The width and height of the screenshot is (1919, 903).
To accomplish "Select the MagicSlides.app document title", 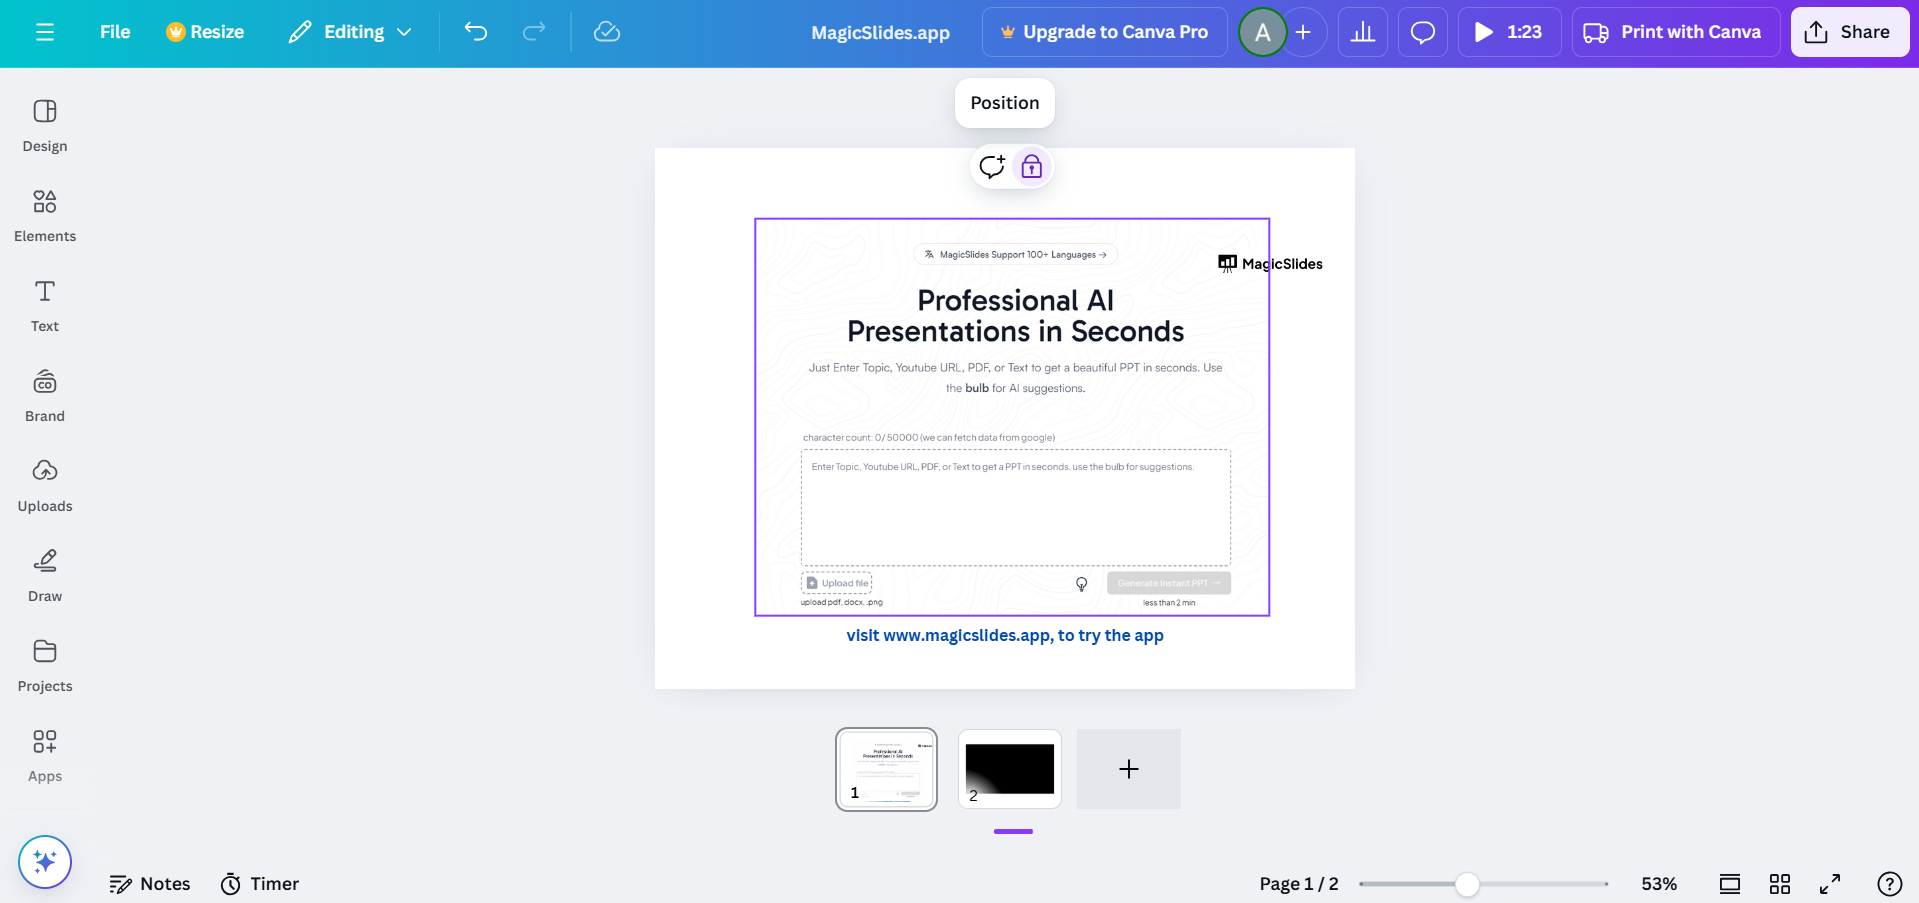I will (881, 32).
